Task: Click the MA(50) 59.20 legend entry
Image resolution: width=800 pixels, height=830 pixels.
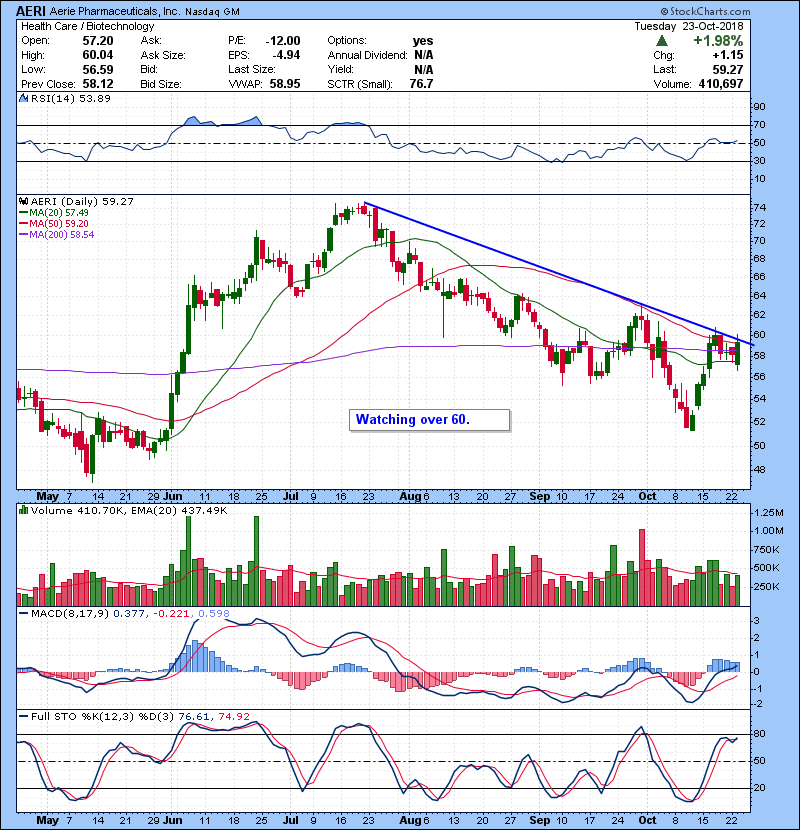Action: click(x=55, y=224)
